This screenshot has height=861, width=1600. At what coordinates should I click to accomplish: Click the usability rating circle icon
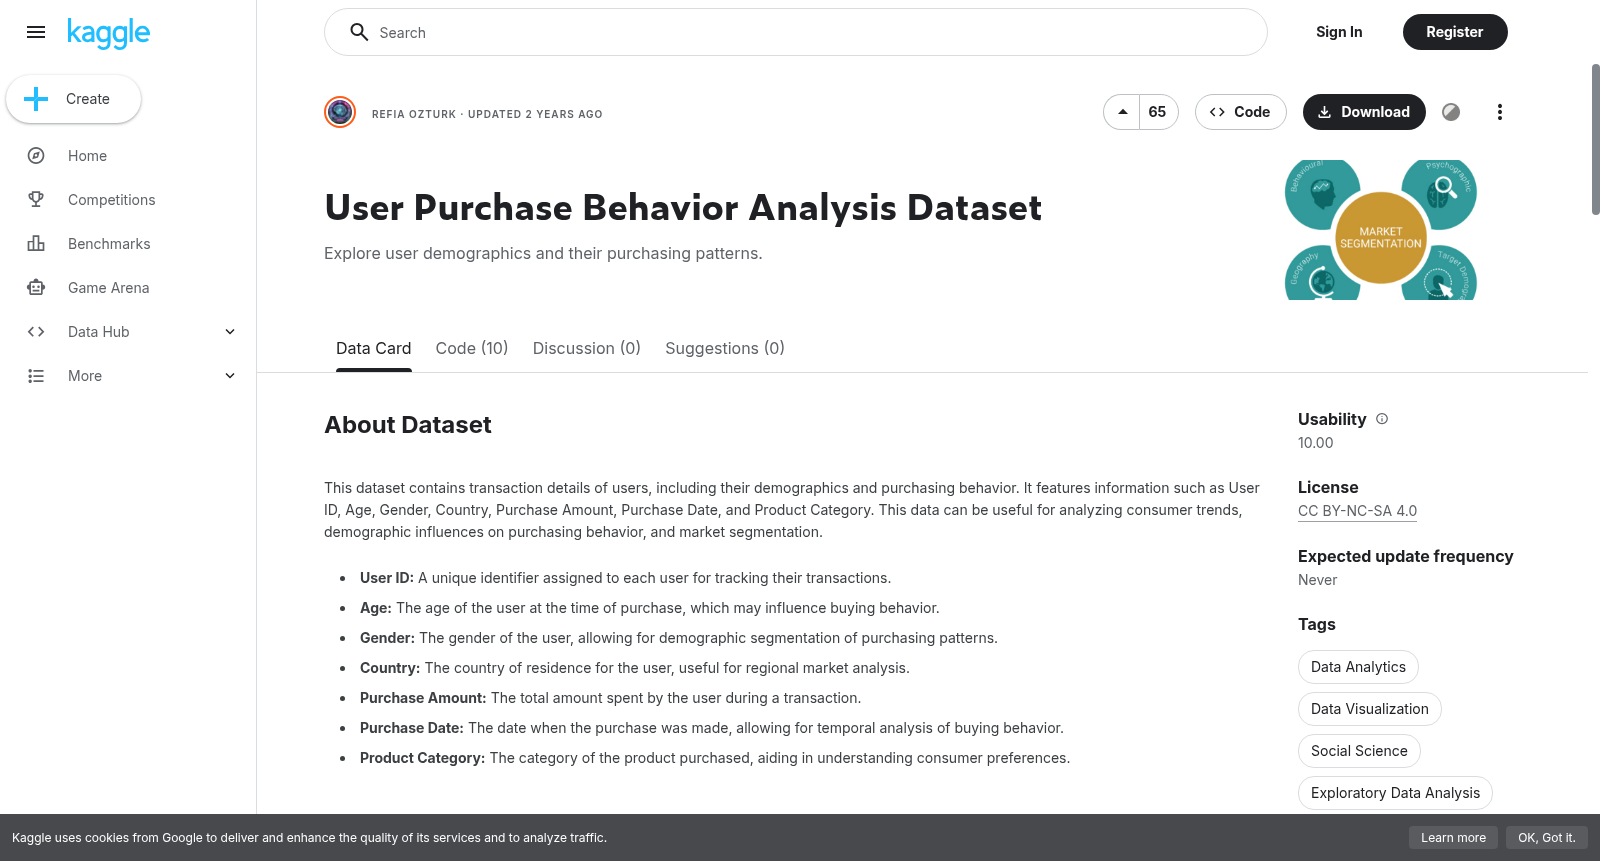click(x=1451, y=112)
